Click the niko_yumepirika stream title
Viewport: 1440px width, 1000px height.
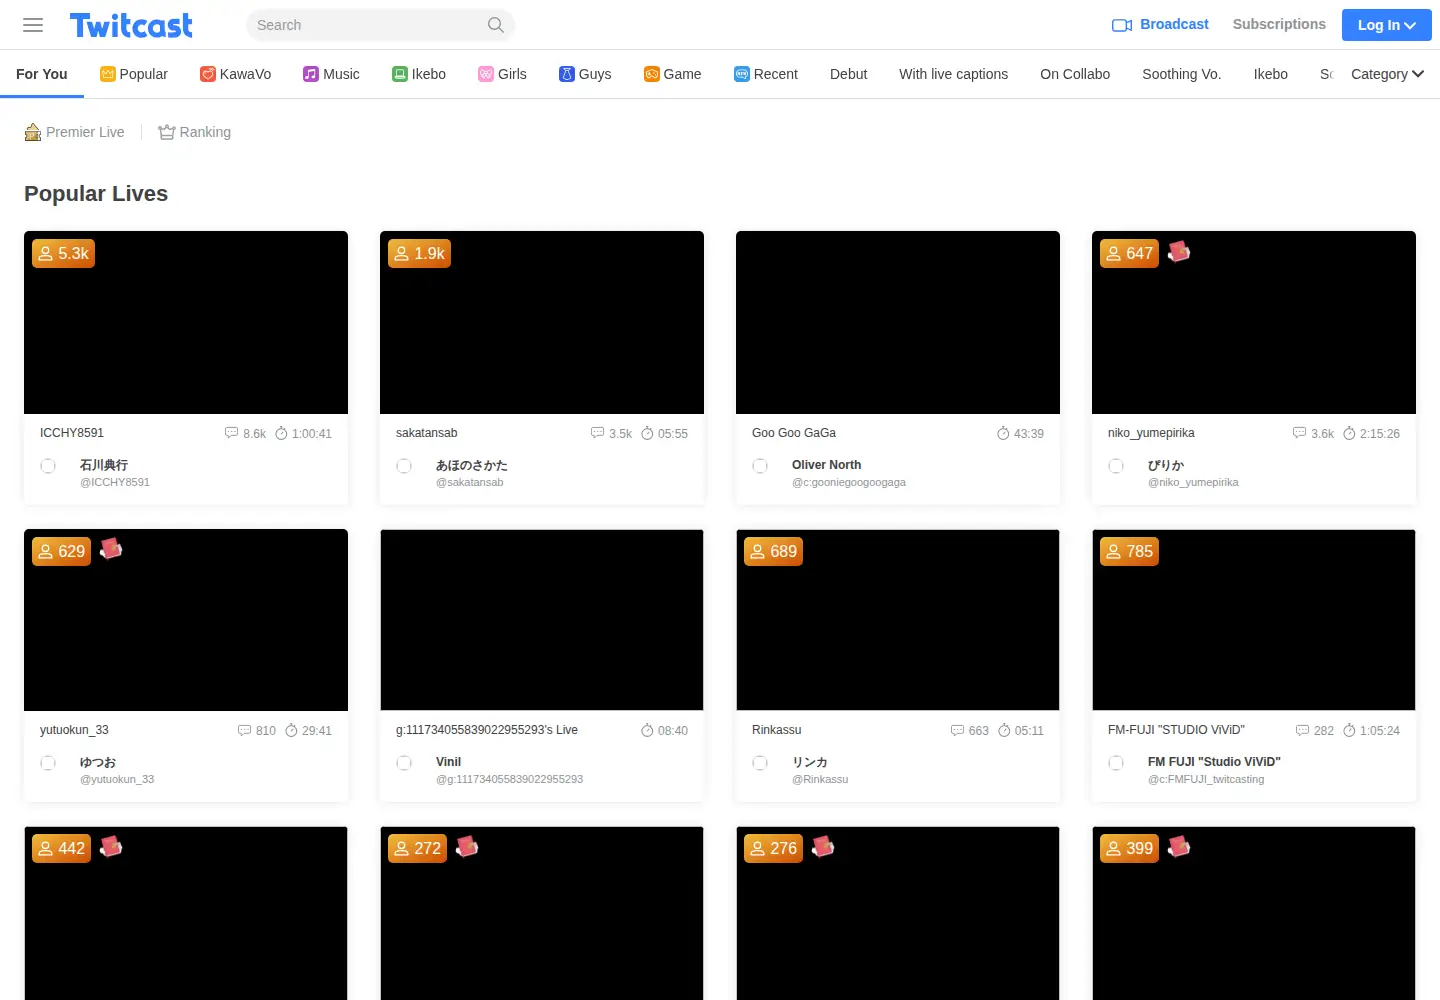point(1151,433)
